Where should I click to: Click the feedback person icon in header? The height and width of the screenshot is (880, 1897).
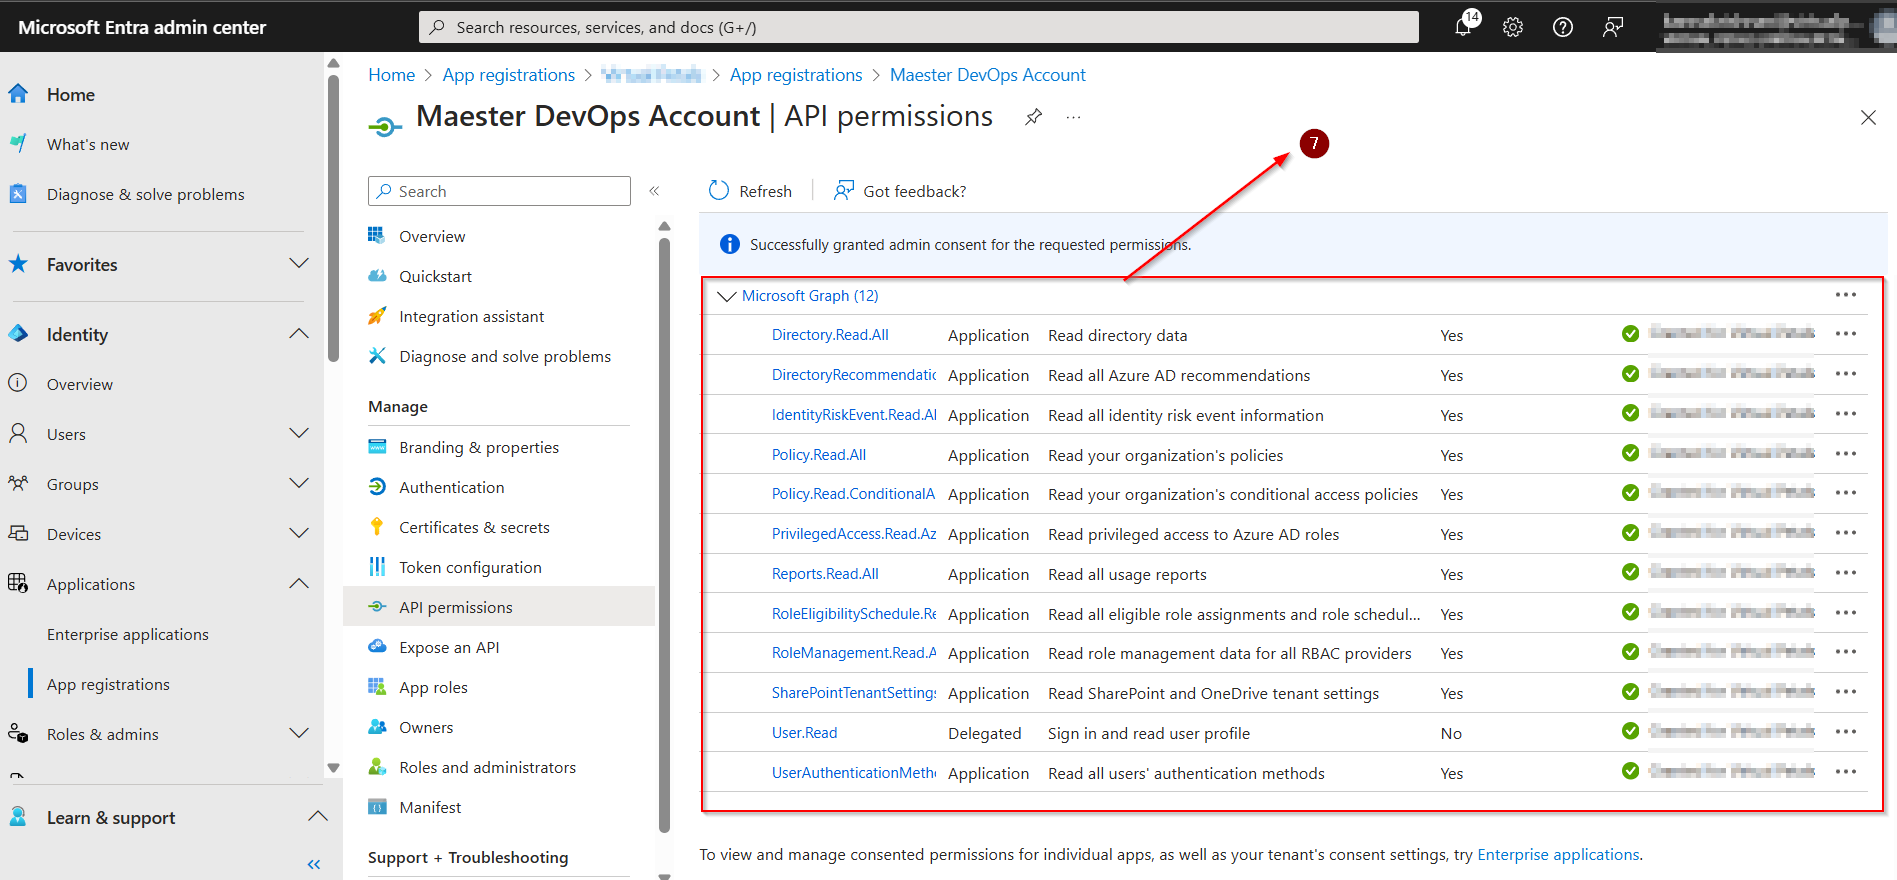[1613, 27]
